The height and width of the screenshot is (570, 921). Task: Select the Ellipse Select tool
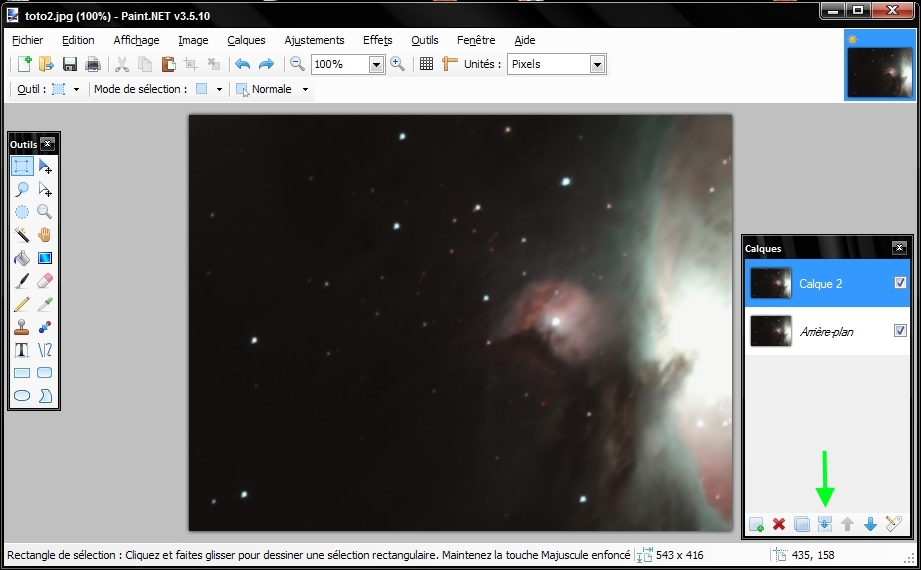(22, 212)
